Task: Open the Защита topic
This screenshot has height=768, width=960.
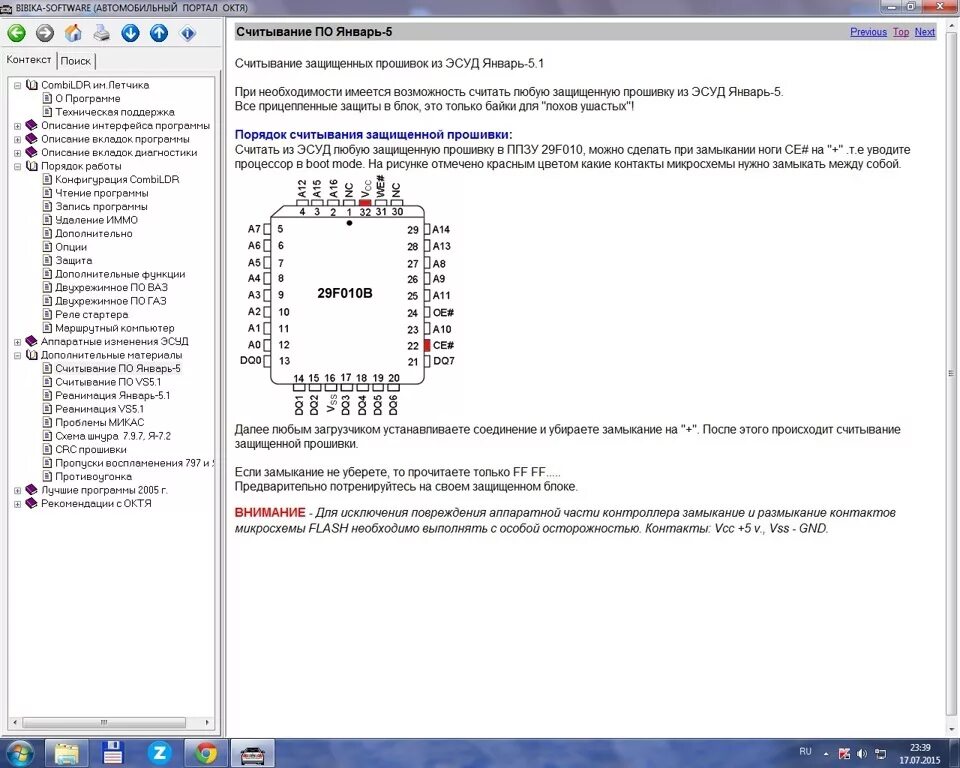Action: 73,260
